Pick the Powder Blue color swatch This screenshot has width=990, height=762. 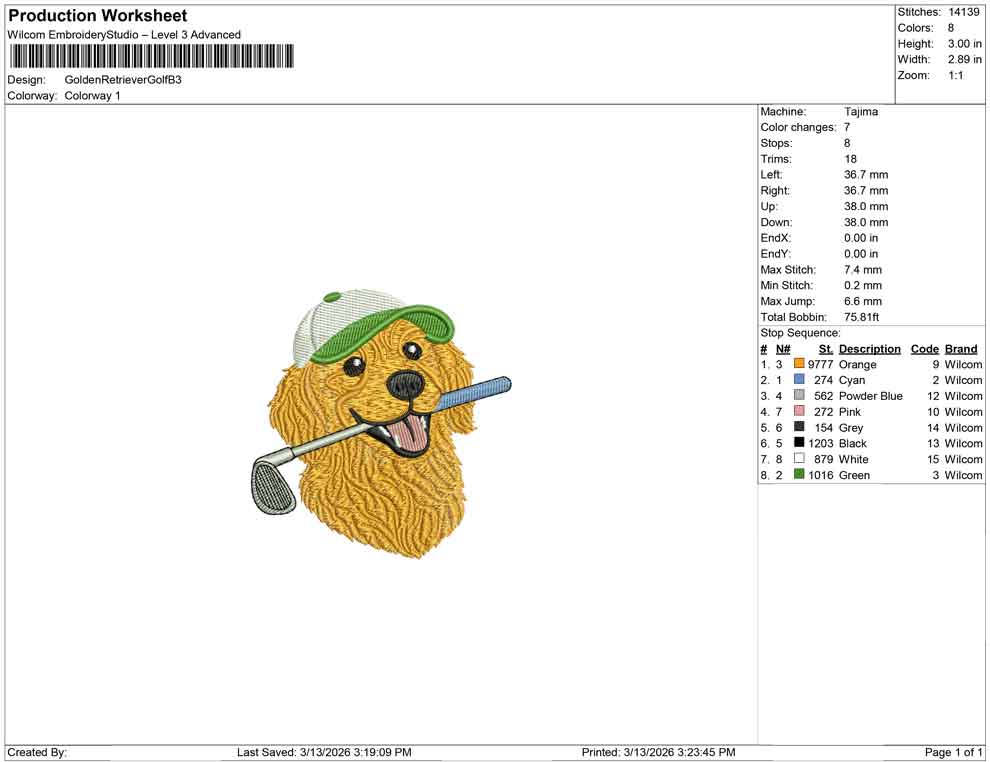(x=799, y=396)
